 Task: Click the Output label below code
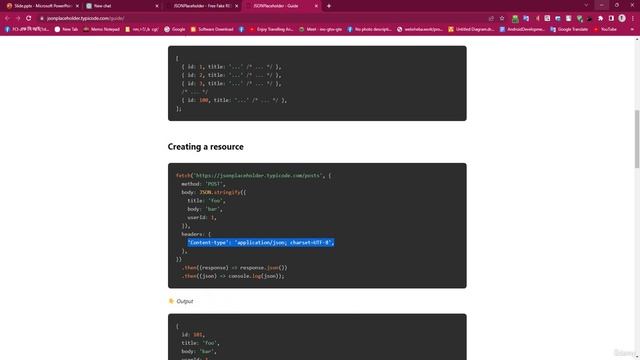[x=185, y=301]
